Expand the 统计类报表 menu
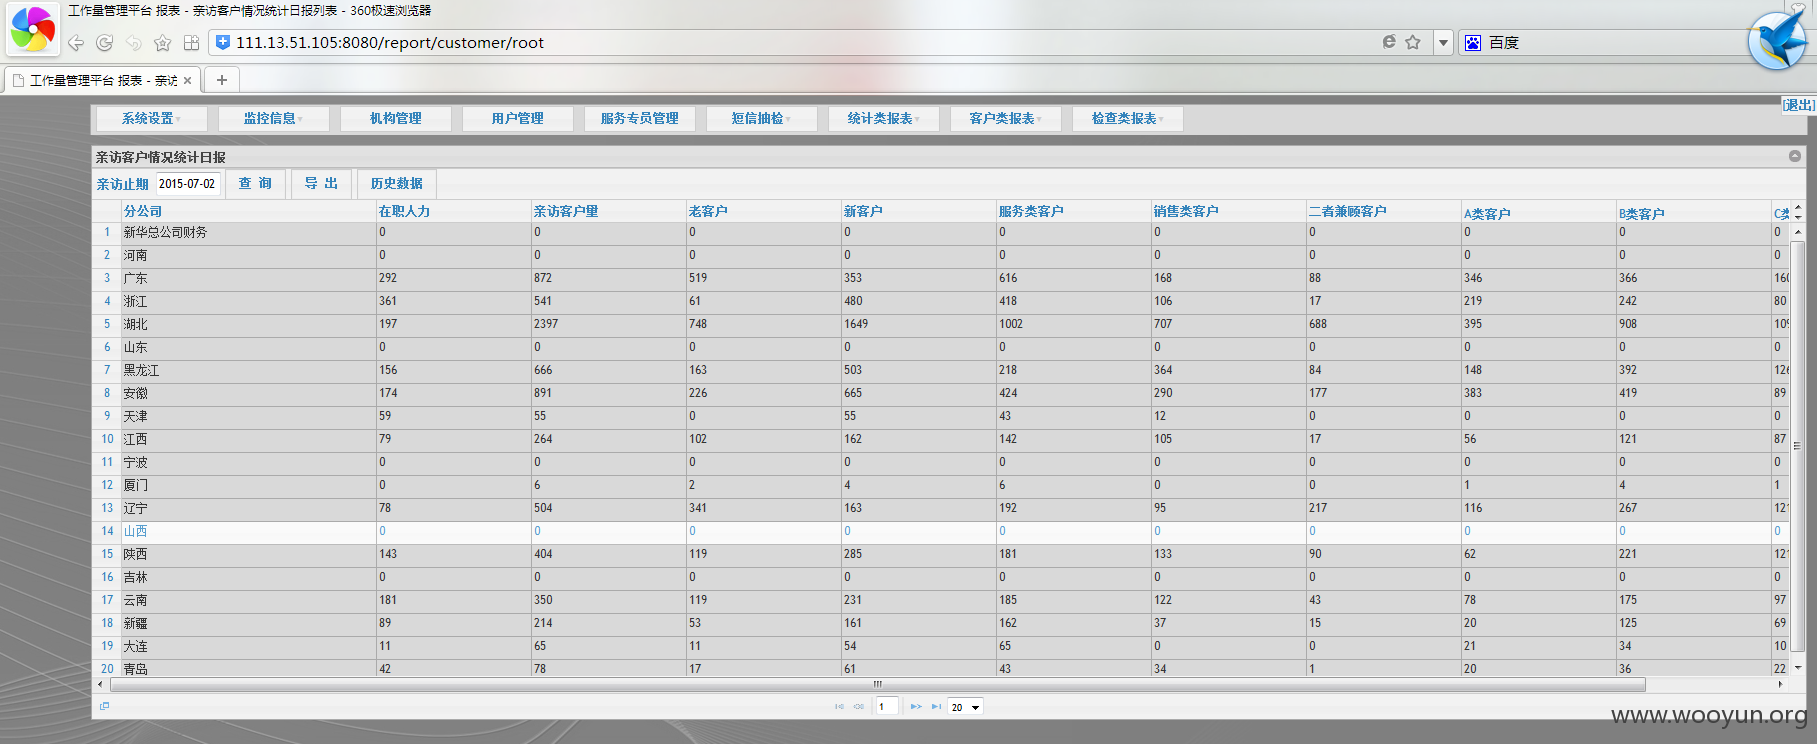 [883, 119]
